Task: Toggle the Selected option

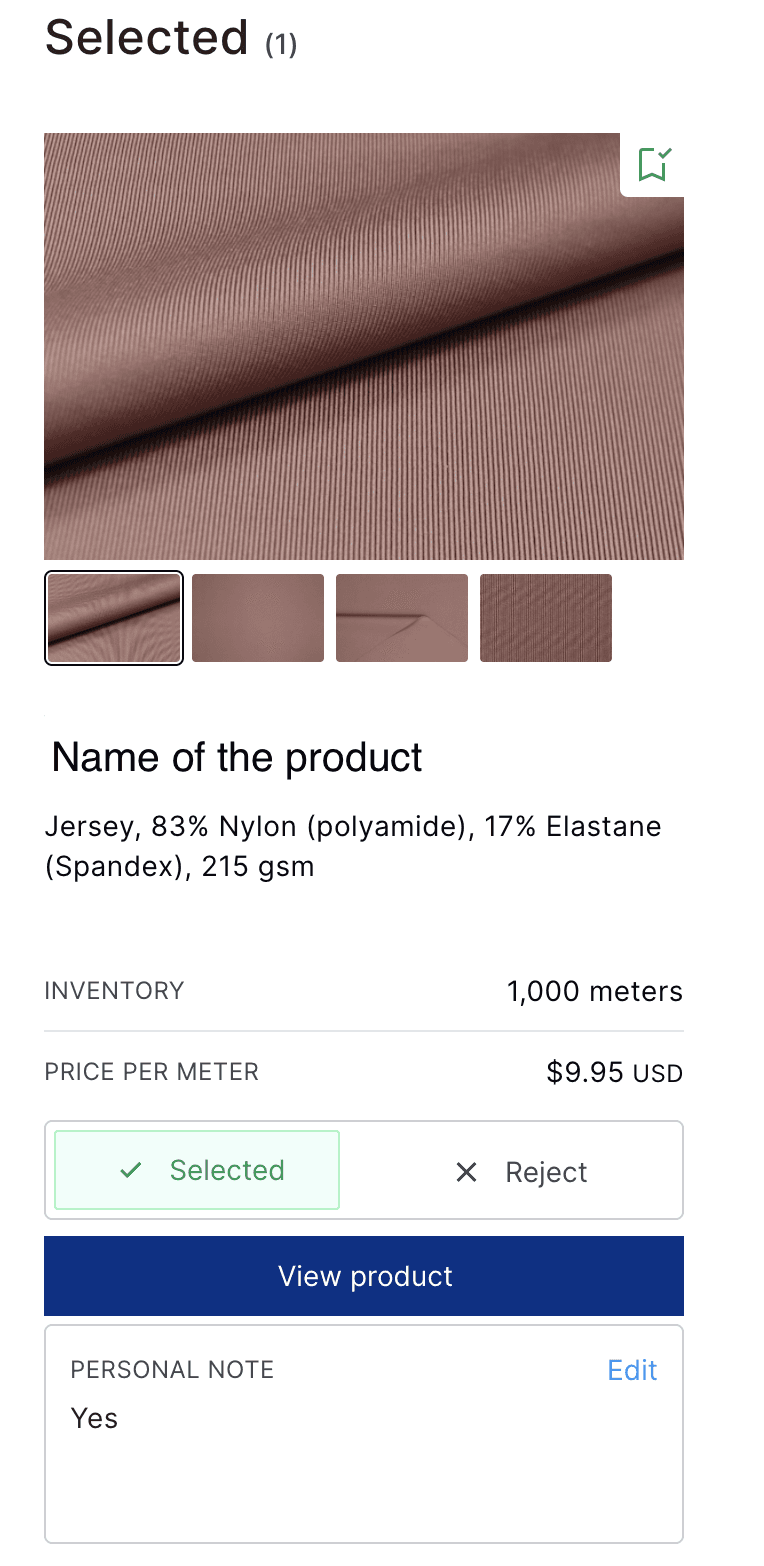Action: tap(197, 1170)
